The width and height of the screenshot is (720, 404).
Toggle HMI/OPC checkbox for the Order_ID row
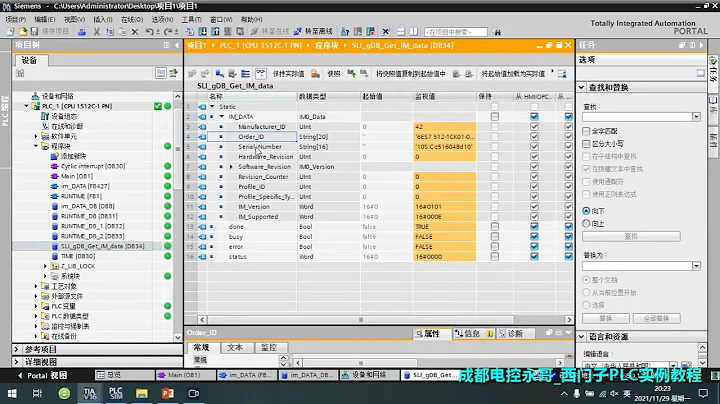534,137
